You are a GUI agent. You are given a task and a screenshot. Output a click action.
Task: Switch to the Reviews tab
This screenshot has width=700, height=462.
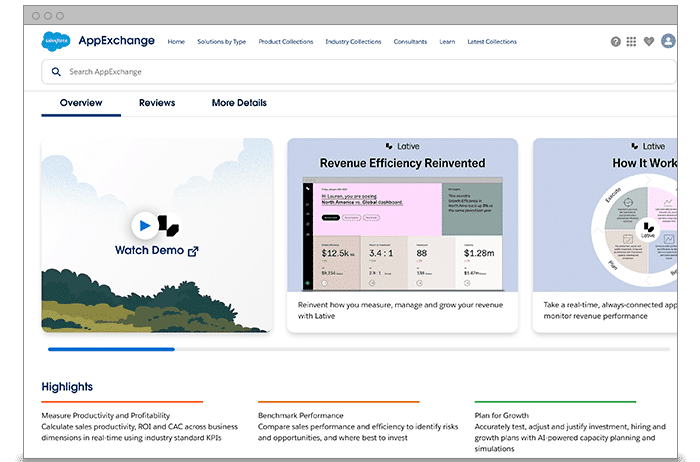[157, 103]
